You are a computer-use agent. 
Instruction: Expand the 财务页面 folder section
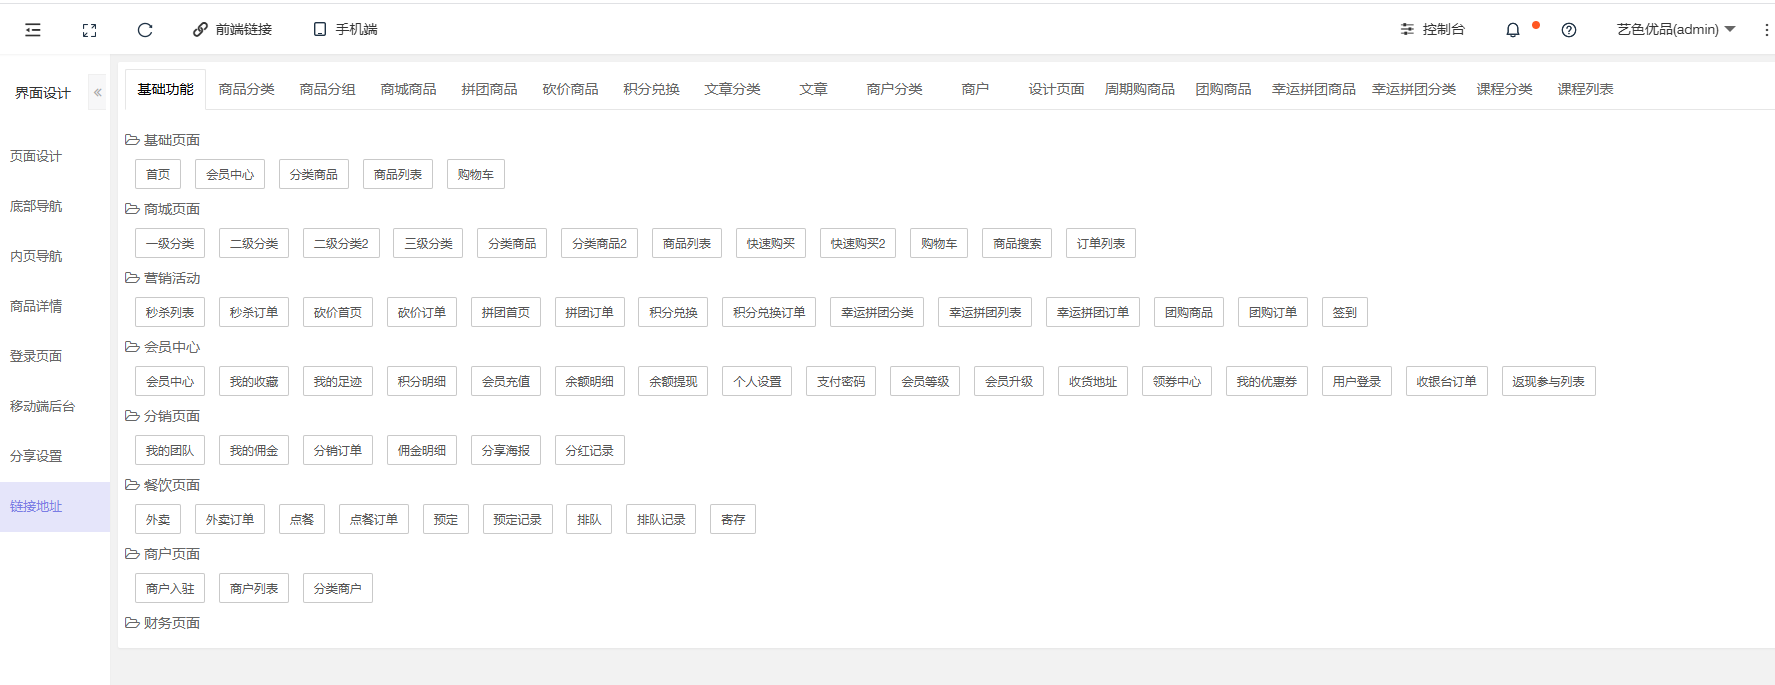click(132, 623)
